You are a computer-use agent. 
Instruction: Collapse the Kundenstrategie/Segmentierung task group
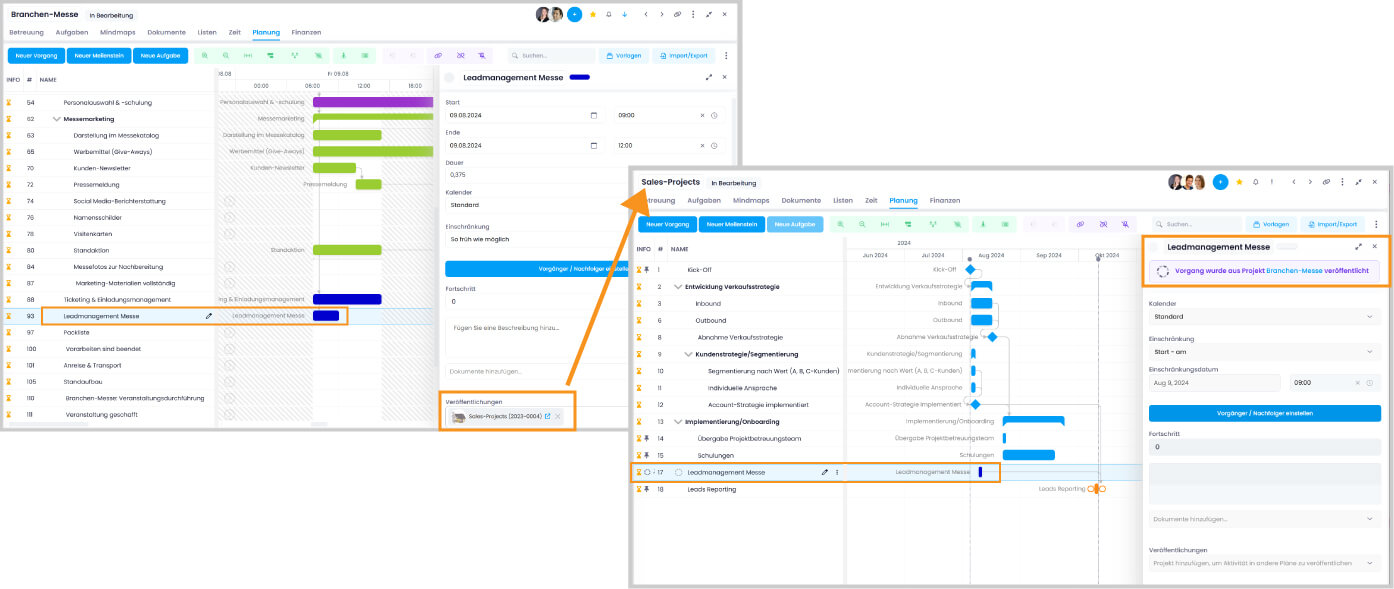(x=688, y=354)
